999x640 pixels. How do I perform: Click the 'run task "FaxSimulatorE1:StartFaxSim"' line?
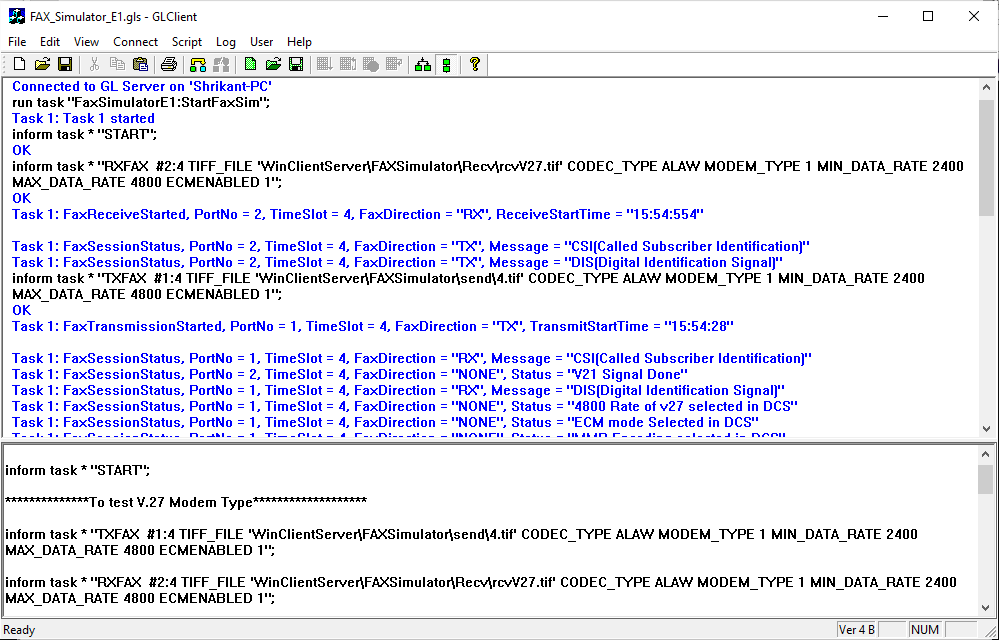[141, 102]
